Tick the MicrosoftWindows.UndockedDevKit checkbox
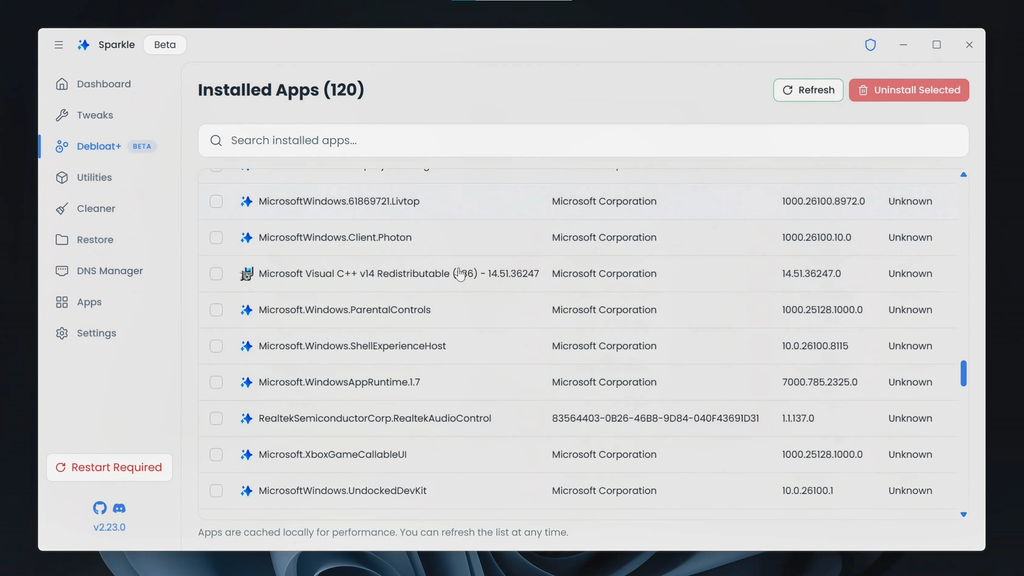This screenshot has height=576, width=1024. (216, 490)
